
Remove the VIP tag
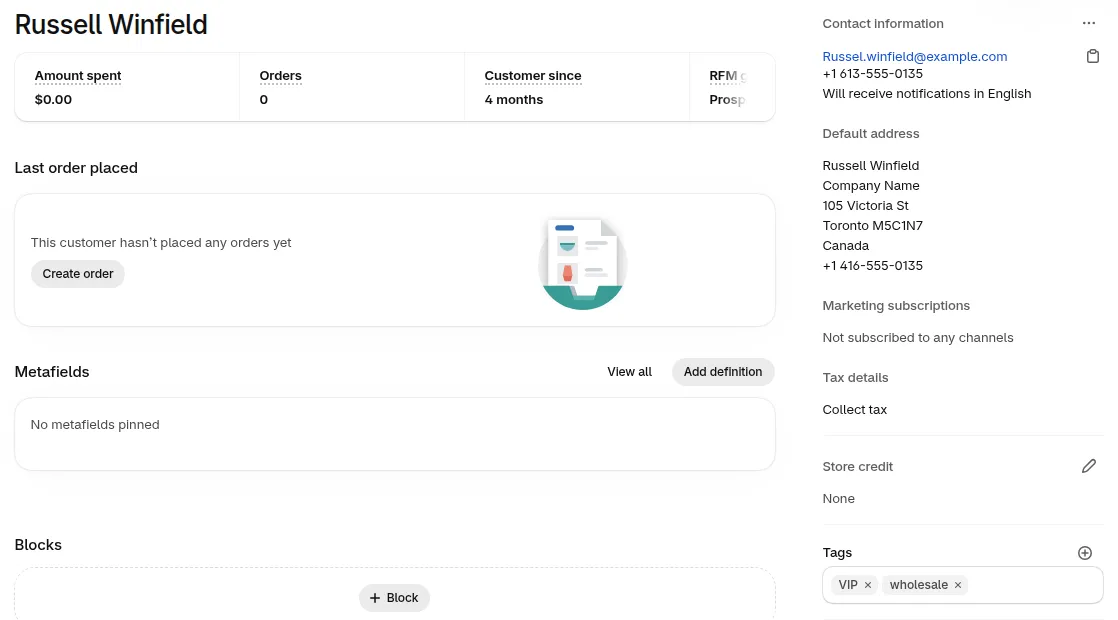pos(868,585)
